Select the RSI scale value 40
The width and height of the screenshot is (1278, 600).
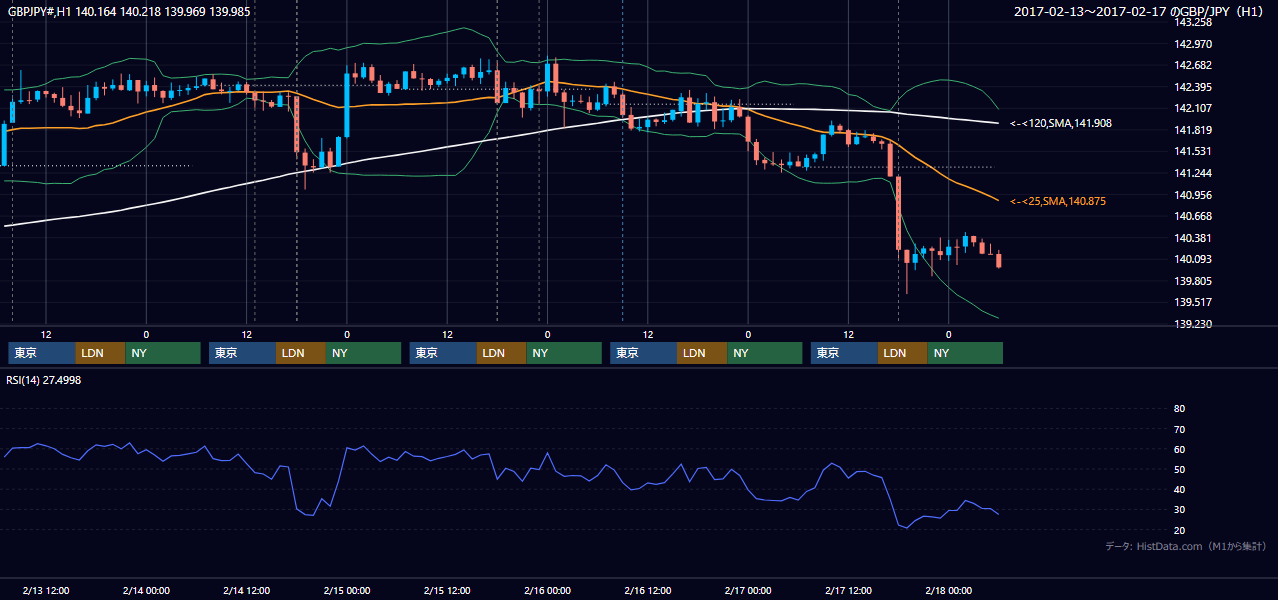click(1179, 489)
